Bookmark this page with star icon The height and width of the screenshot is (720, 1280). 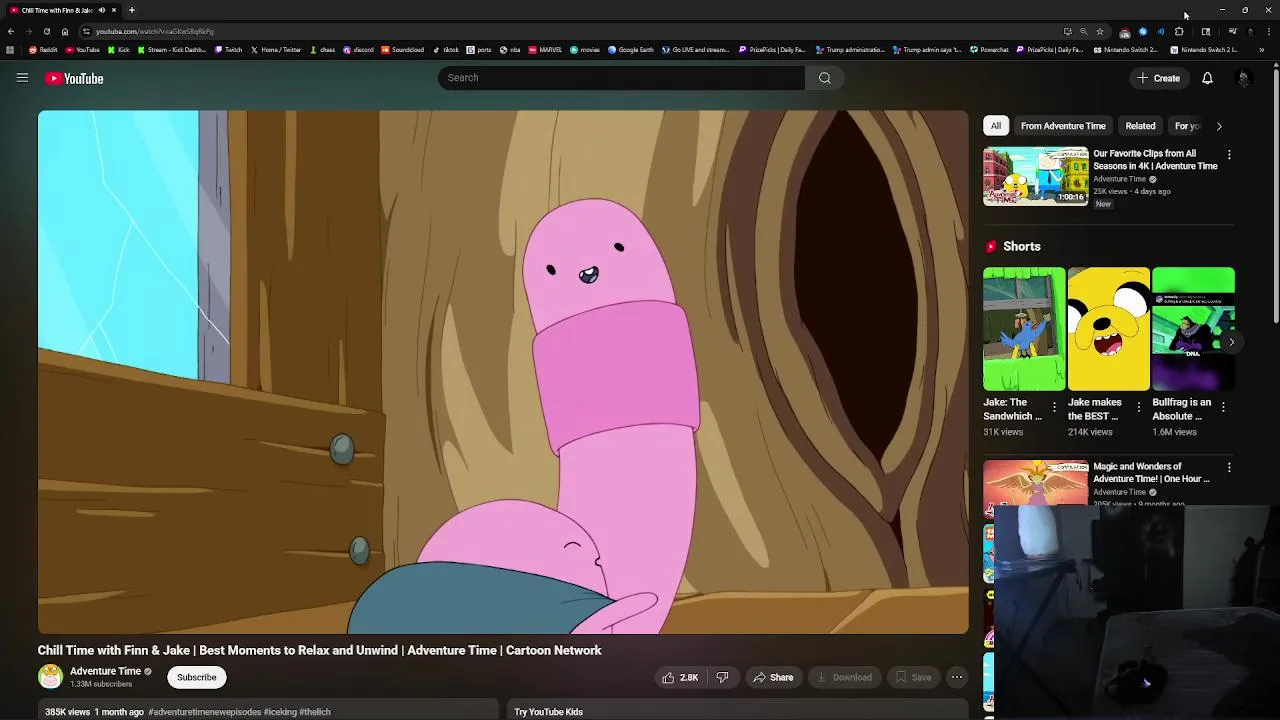click(1100, 31)
